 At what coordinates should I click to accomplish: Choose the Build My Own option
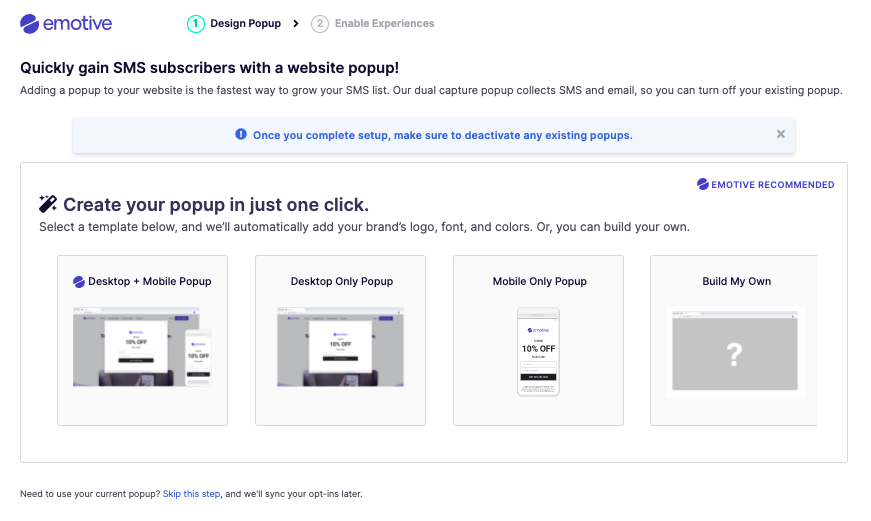(x=734, y=340)
